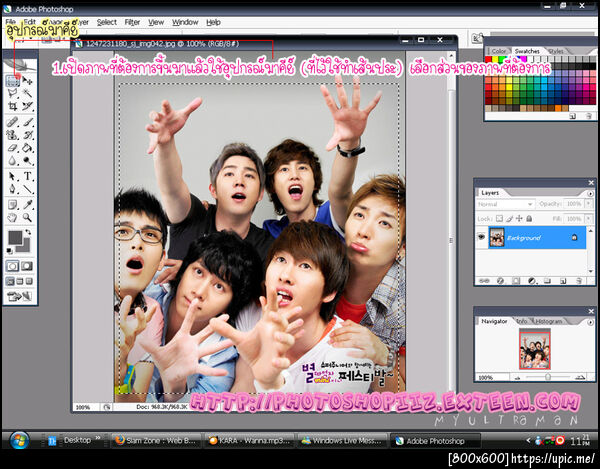The height and width of the screenshot is (469, 600).
Task: Select the Lasso tool
Action: click(13, 93)
